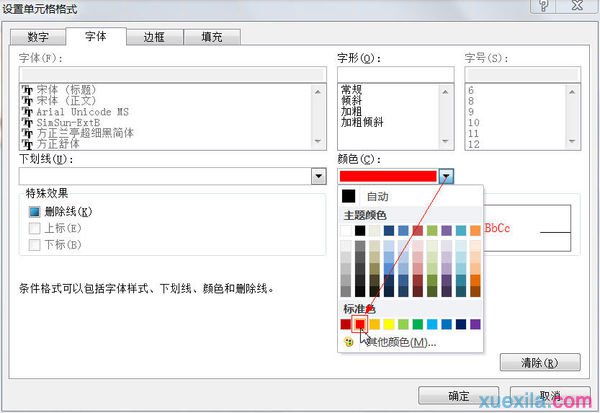Screen dimensions: 600x413
Task: Click the 字体(F) text input box
Action: [173, 74]
